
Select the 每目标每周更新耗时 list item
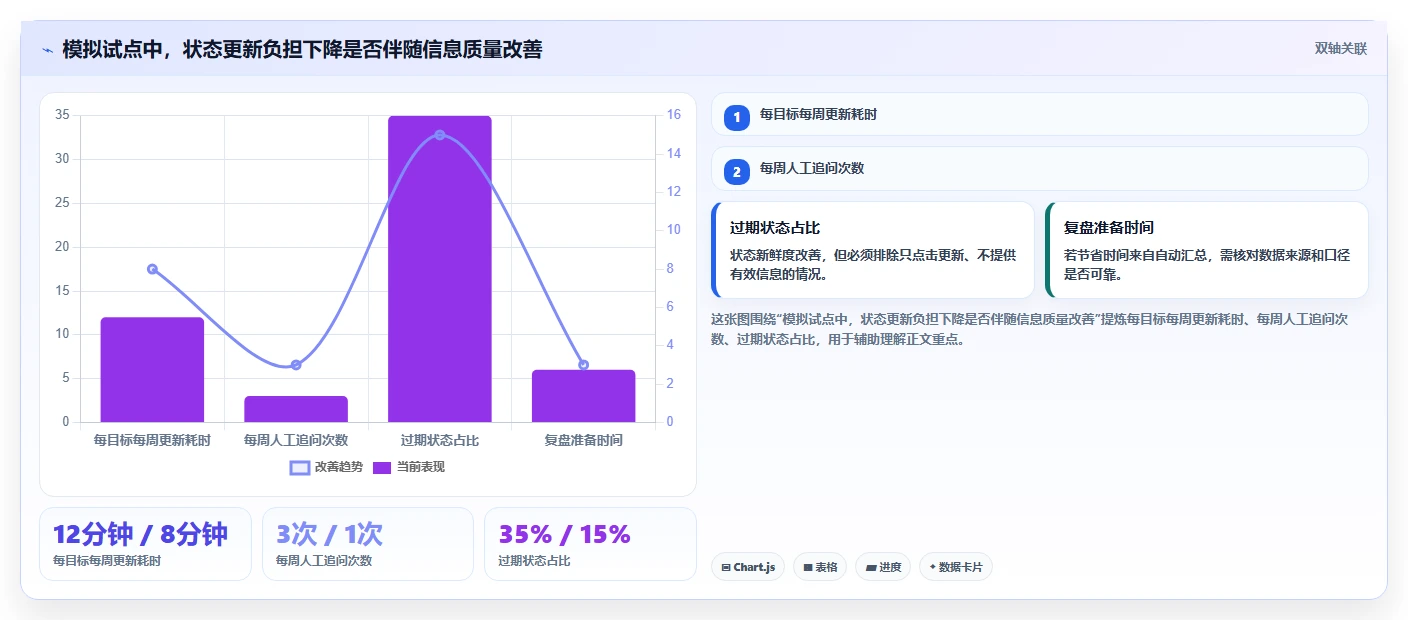tap(1039, 114)
